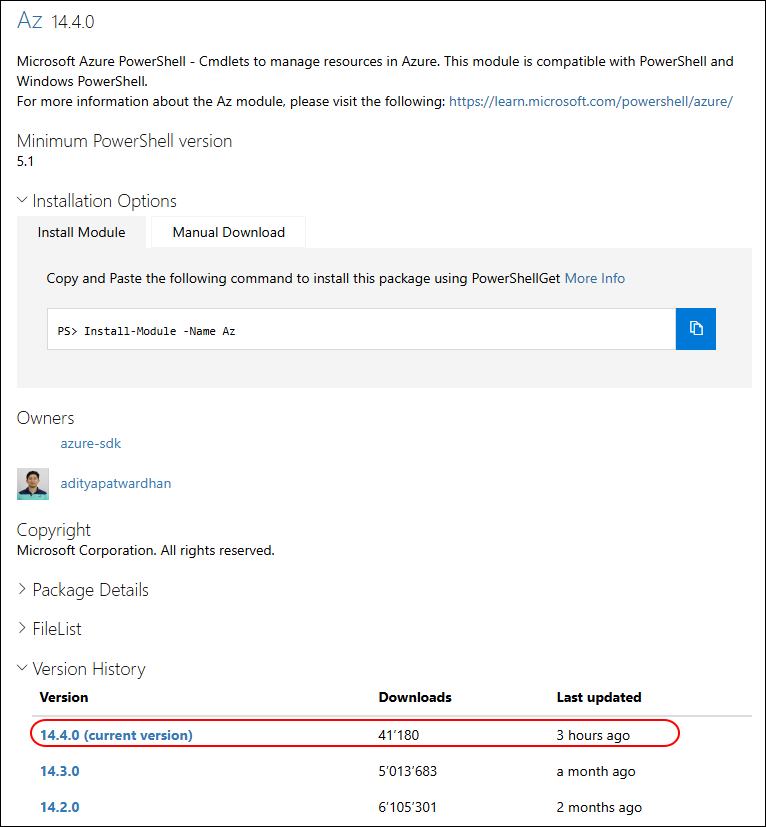Select the 5'013'683 downloads value
The height and width of the screenshot is (827, 766).
tap(407, 771)
